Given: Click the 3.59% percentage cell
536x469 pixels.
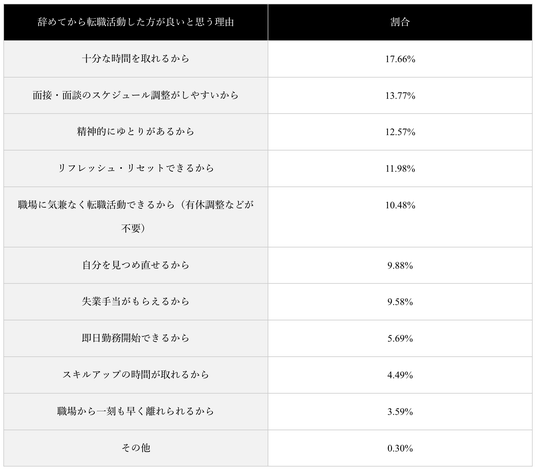Looking at the screenshot, I should [x=400, y=411].
